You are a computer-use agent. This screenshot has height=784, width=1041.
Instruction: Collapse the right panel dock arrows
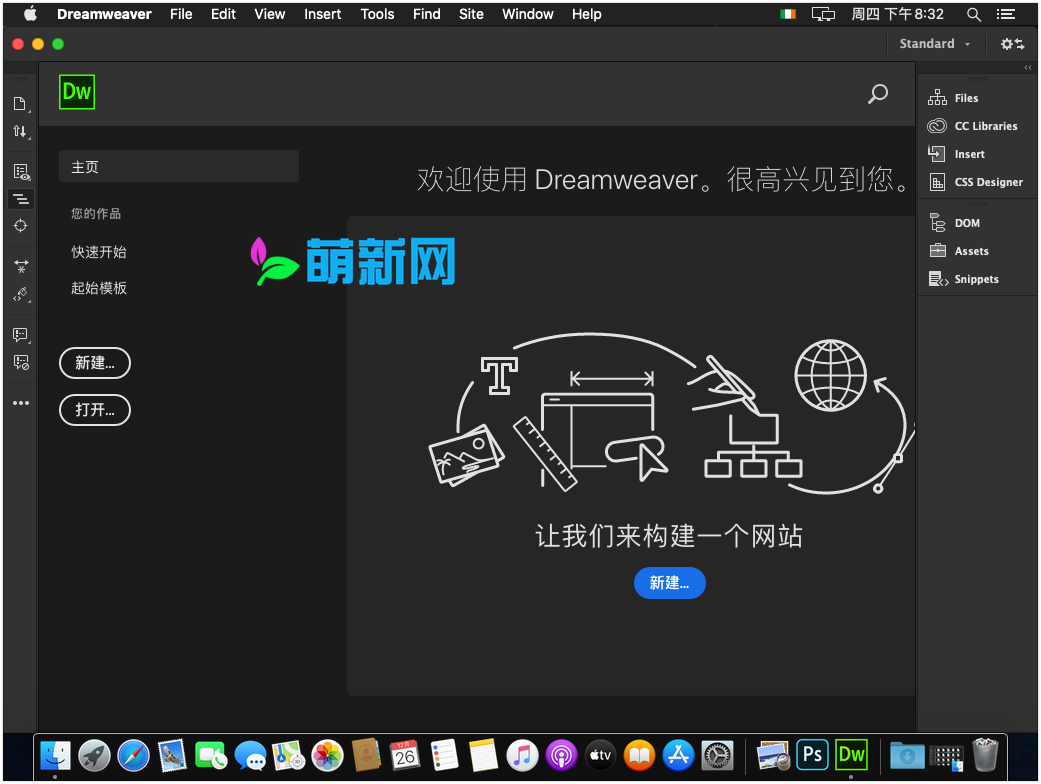(1027, 67)
